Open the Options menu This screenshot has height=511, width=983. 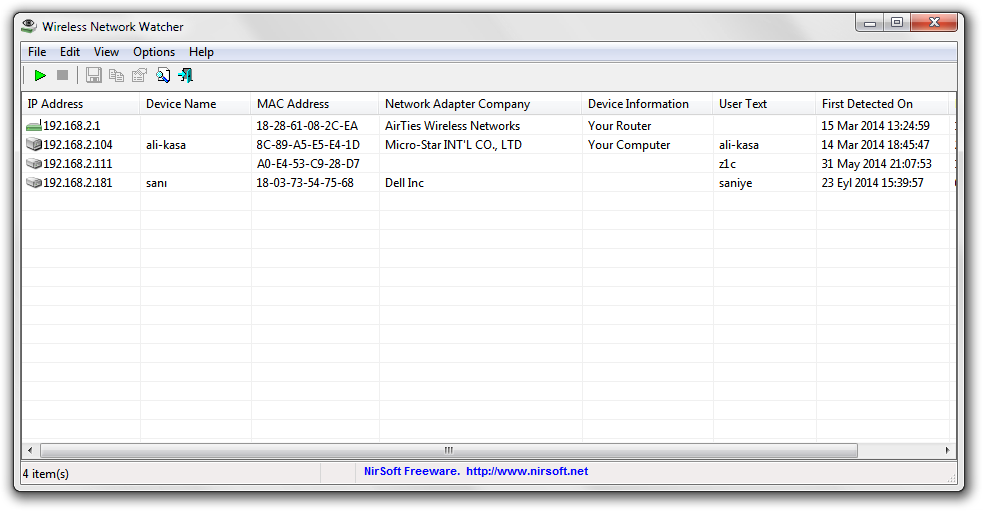click(154, 52)
